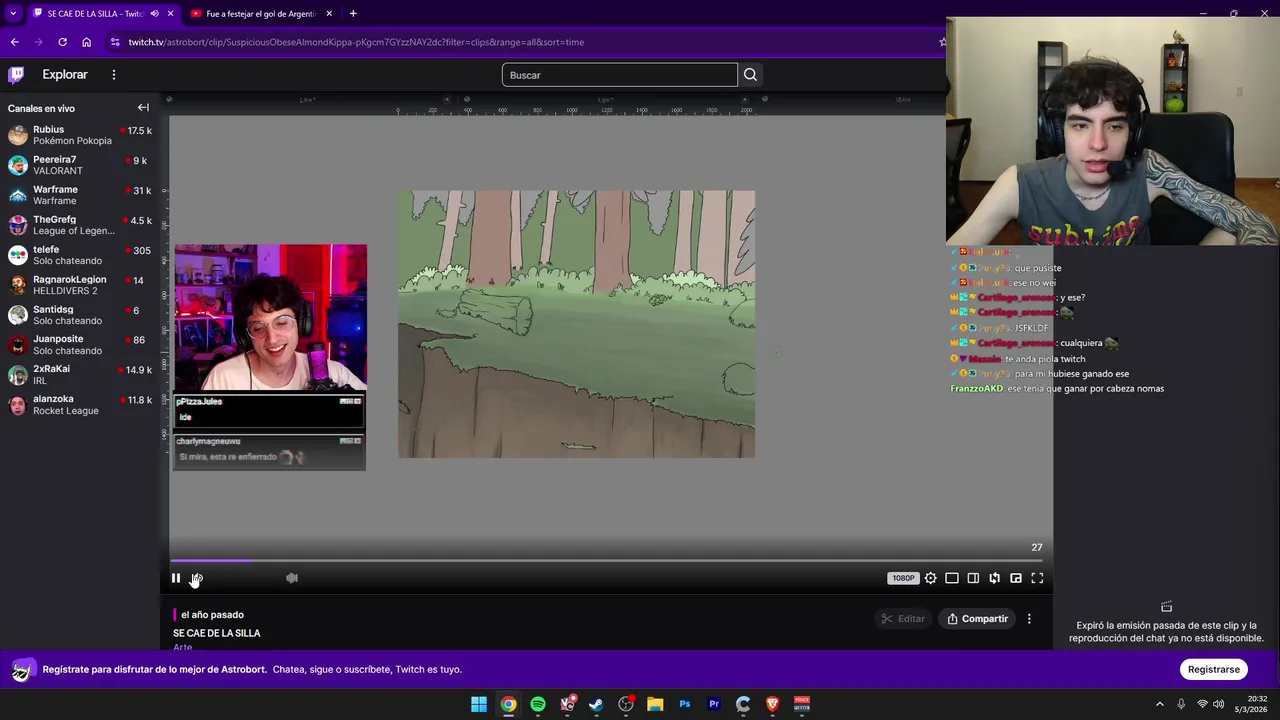The height and width of the screenshot is (720, 1280).
Task: Collapse the Canales en vivo sidebar
Action: click(x=143, y=108)
